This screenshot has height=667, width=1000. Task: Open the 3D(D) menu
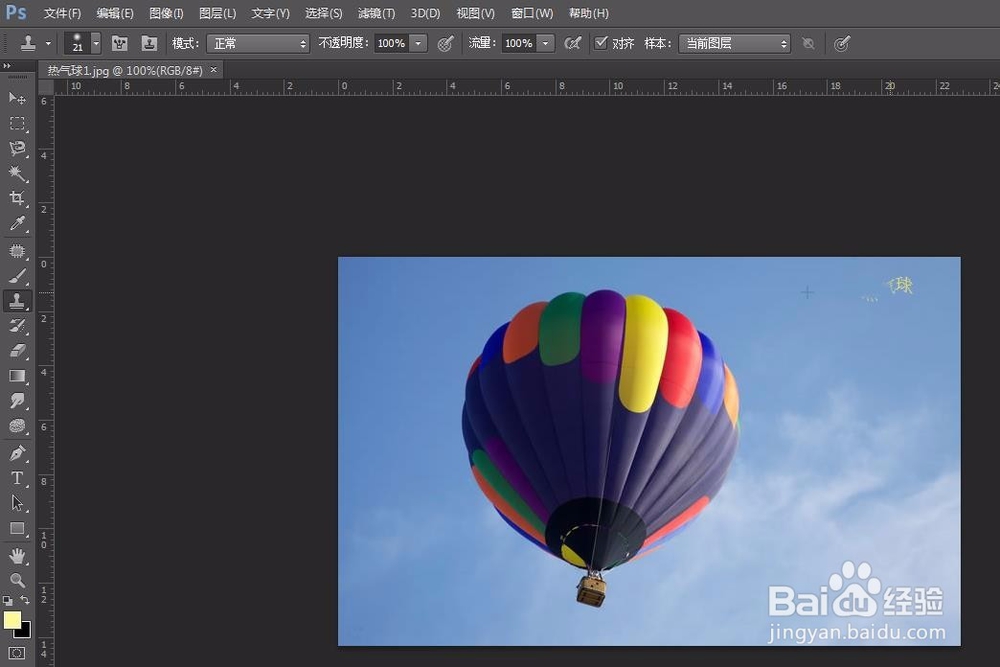click(x=425, y=13)
